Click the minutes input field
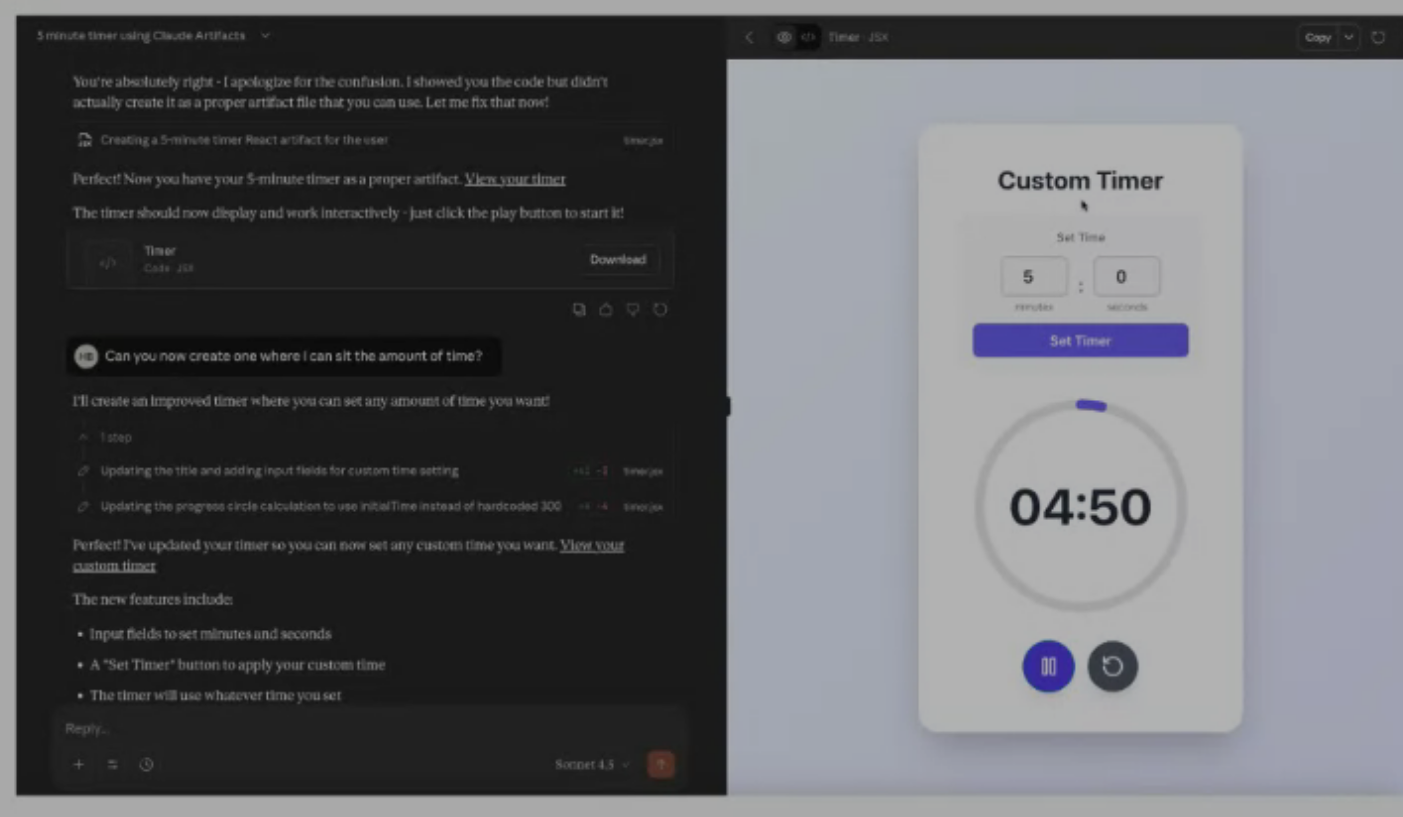Screen dimensions: 1403x817 pyautogui.click(x=1034, y=277)
